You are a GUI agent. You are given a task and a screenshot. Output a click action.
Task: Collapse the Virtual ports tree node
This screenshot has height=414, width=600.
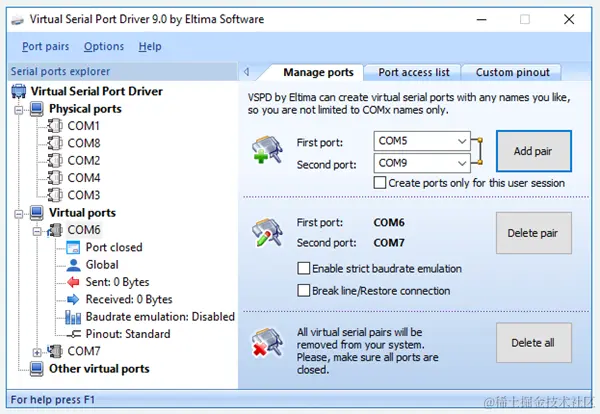click(x=18, y=214)
